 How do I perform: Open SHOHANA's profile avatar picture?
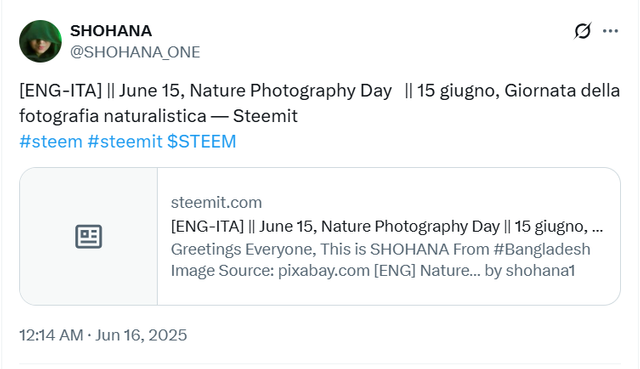click(40, 41)
